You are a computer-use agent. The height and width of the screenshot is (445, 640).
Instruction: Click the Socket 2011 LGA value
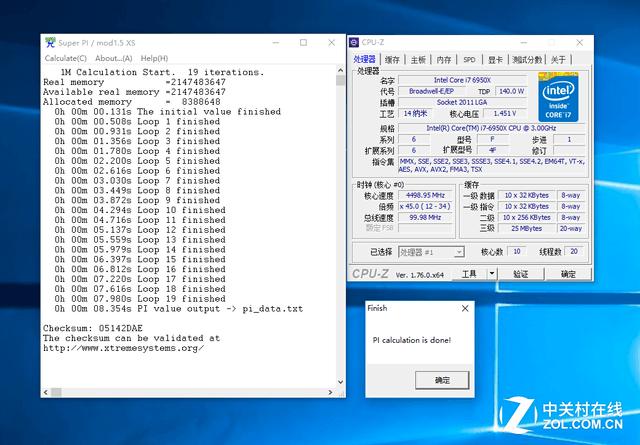462,102
